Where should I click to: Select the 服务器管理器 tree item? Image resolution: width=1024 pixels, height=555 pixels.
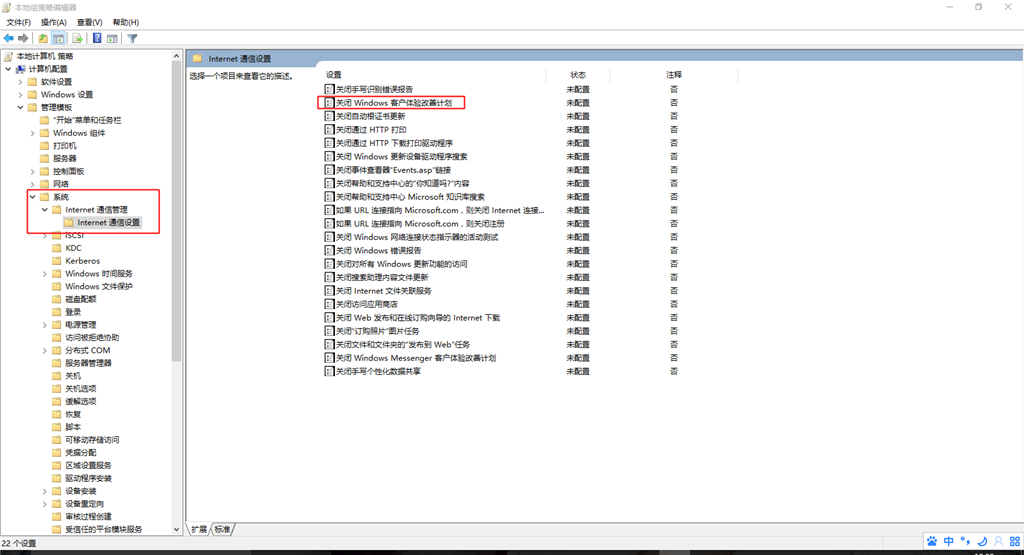click(x=88, y=363)
